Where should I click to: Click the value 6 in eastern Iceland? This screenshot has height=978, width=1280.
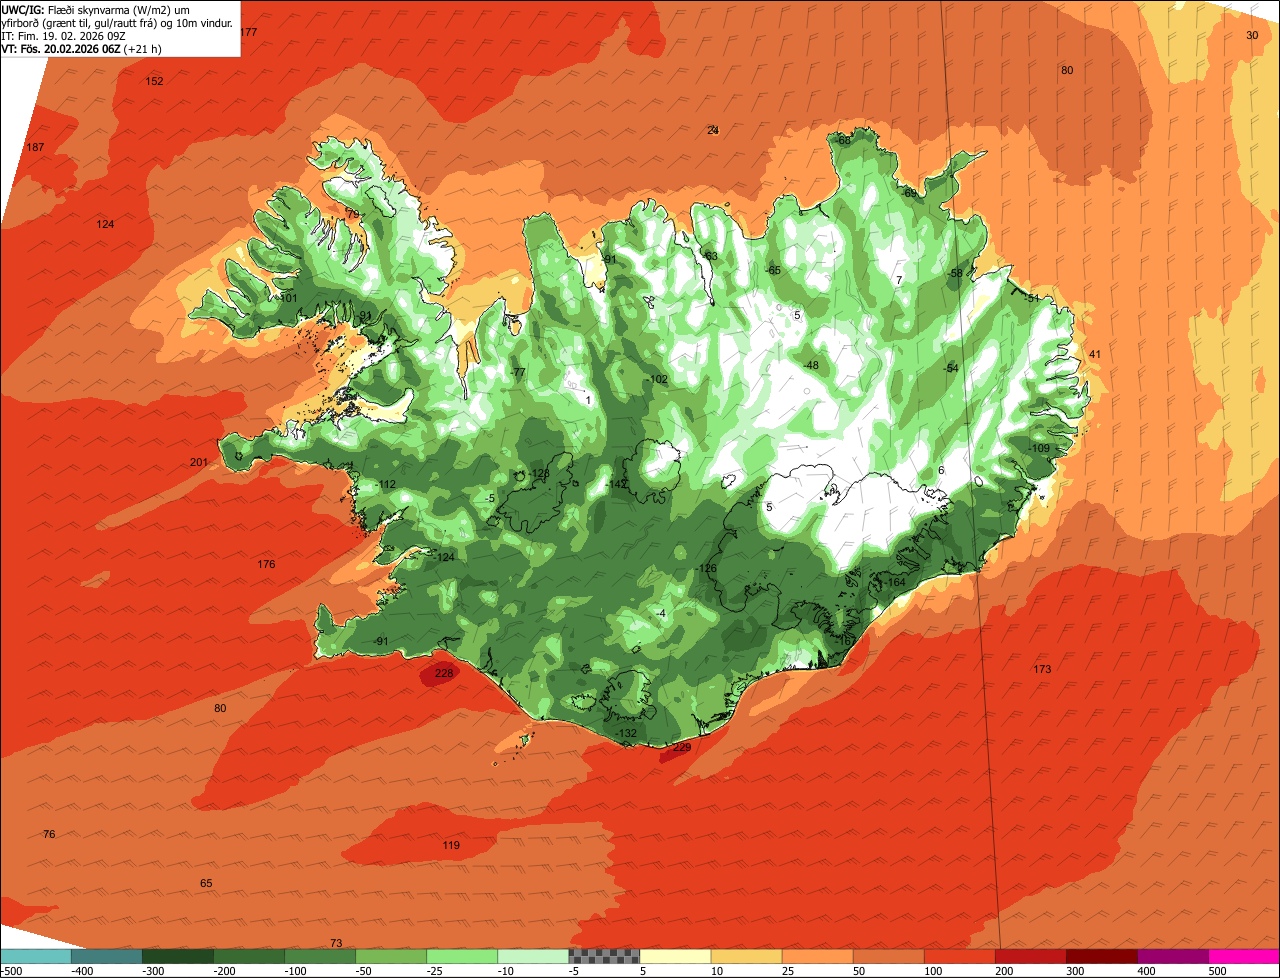pos(941,470)
